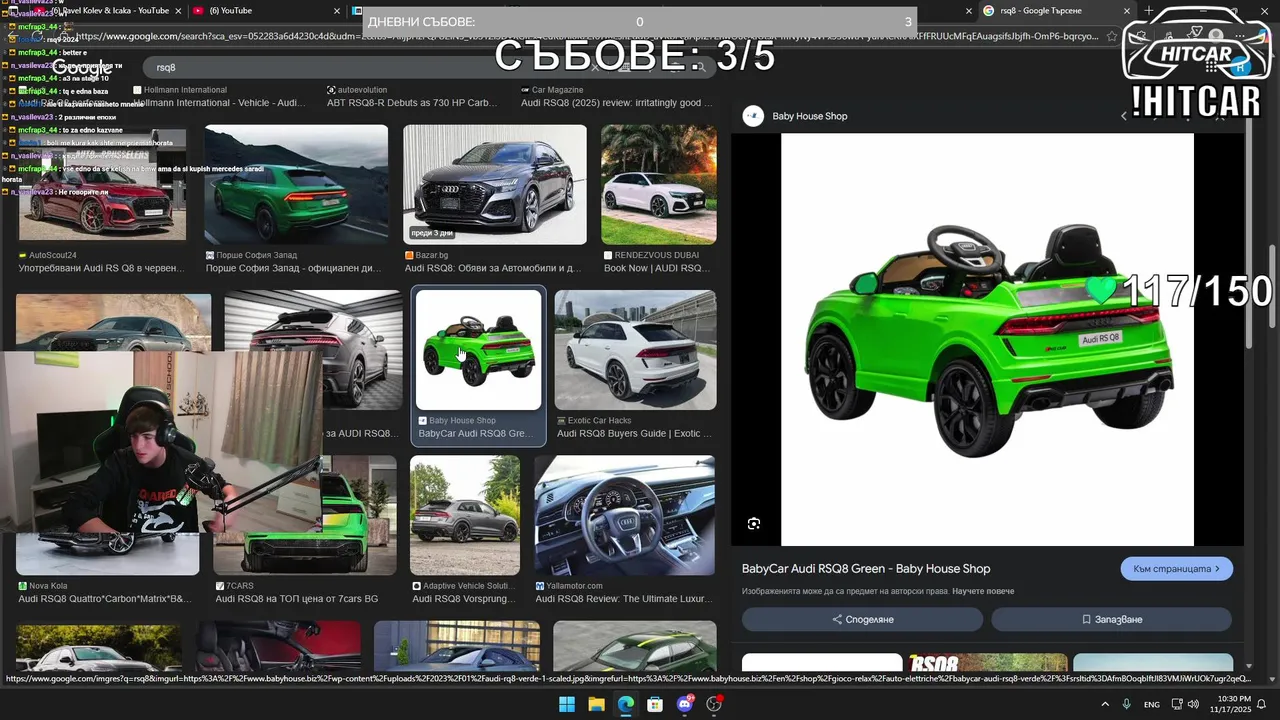1280x720 pixels.
Task: Click 'Audi RSQ8 Review: The Ultimate Luxur...' caption
Action: (624, 599)
